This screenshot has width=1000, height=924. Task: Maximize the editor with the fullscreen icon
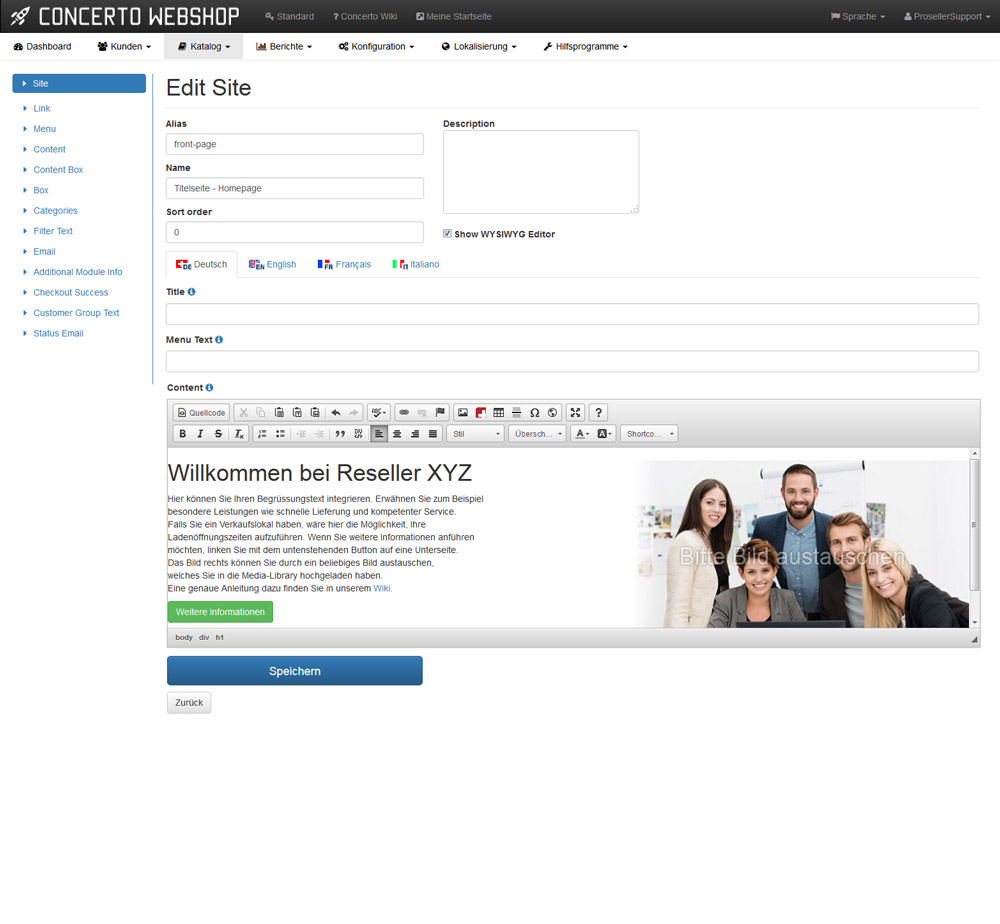pyautogui.click(x=575, y=413)
